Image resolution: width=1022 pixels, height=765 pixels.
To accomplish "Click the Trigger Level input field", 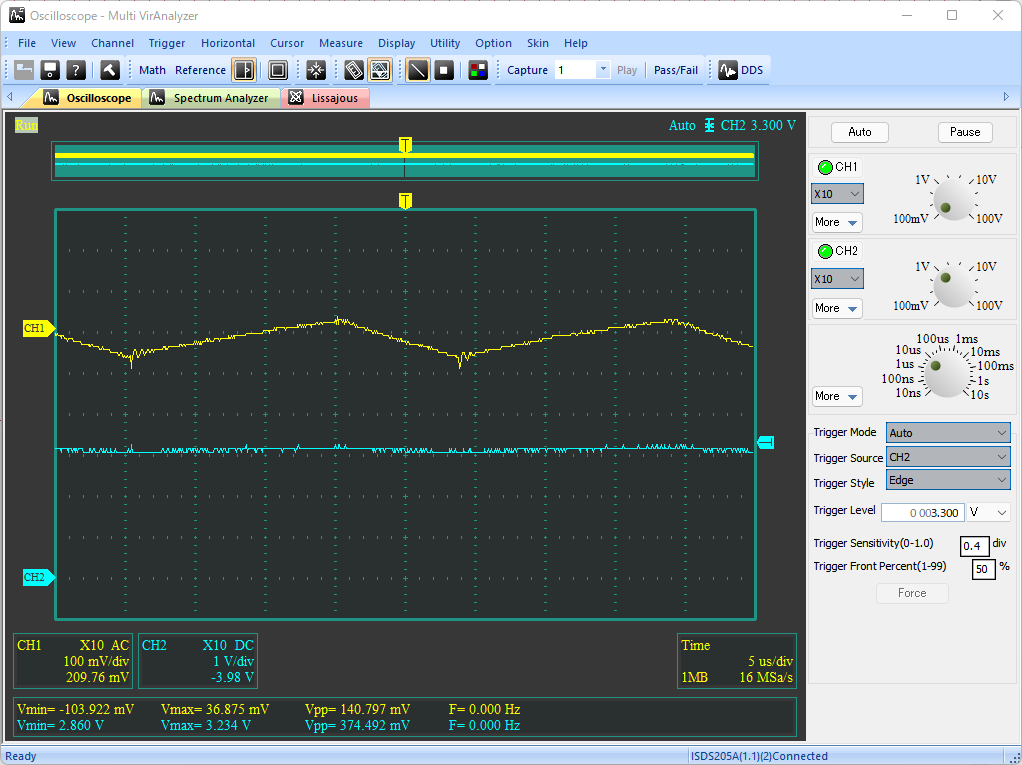I will [921, 512].
